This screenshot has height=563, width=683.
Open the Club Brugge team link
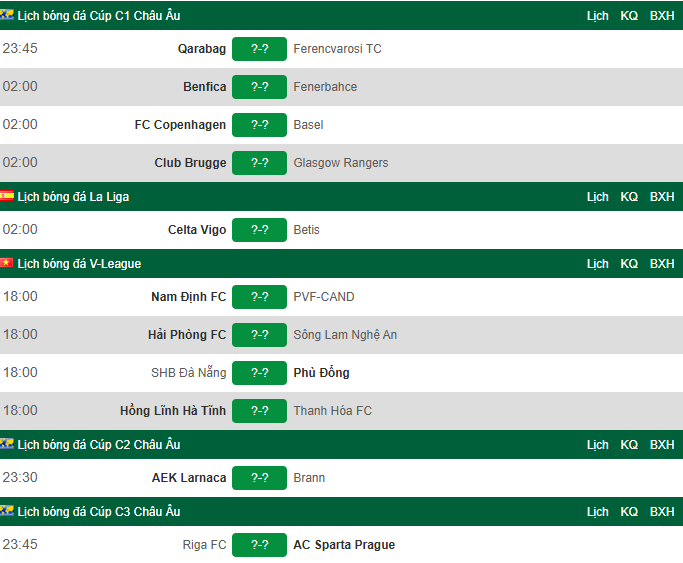190,162
